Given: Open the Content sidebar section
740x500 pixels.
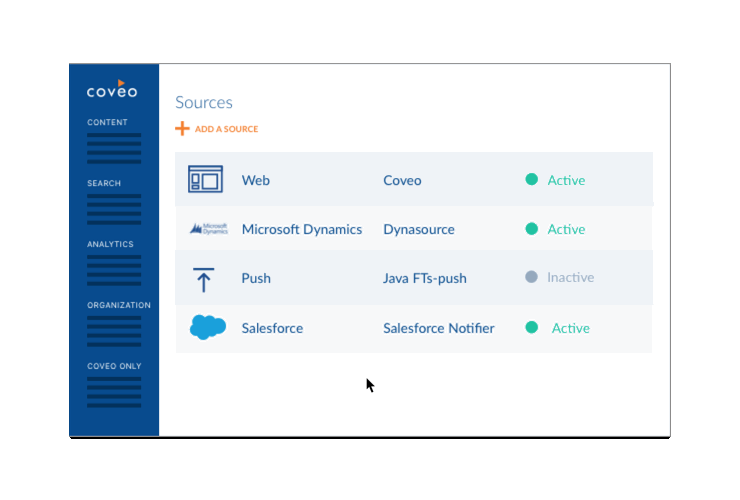Looking at the screenshot, I should click(107, 122).
